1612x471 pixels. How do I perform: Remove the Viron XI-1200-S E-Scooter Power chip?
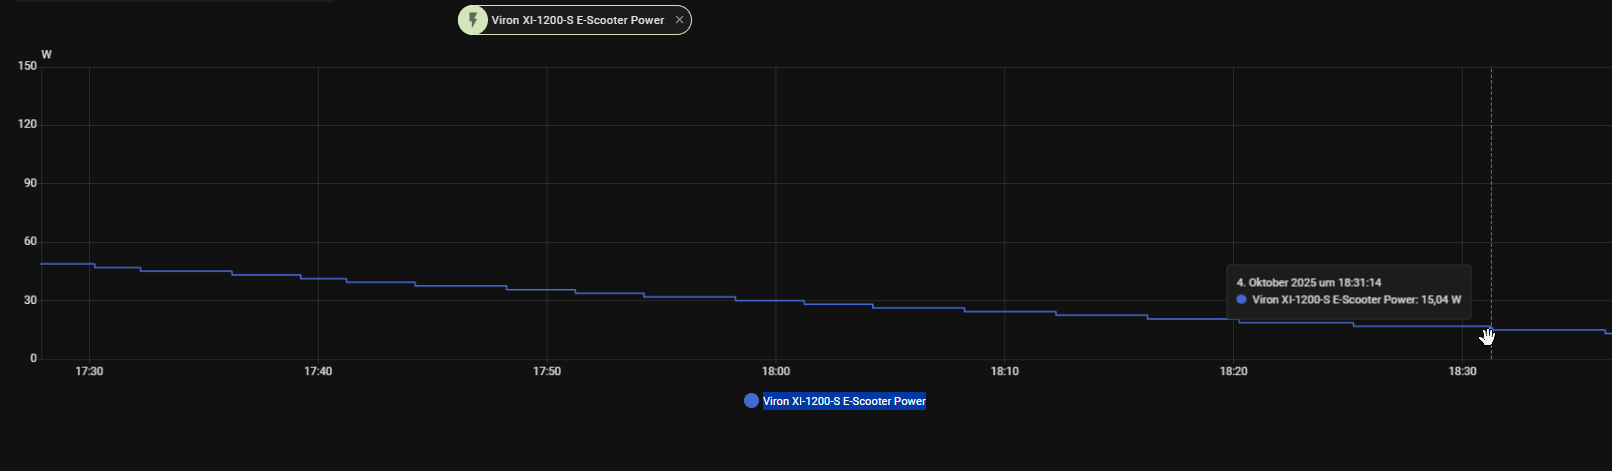[679, 20]
